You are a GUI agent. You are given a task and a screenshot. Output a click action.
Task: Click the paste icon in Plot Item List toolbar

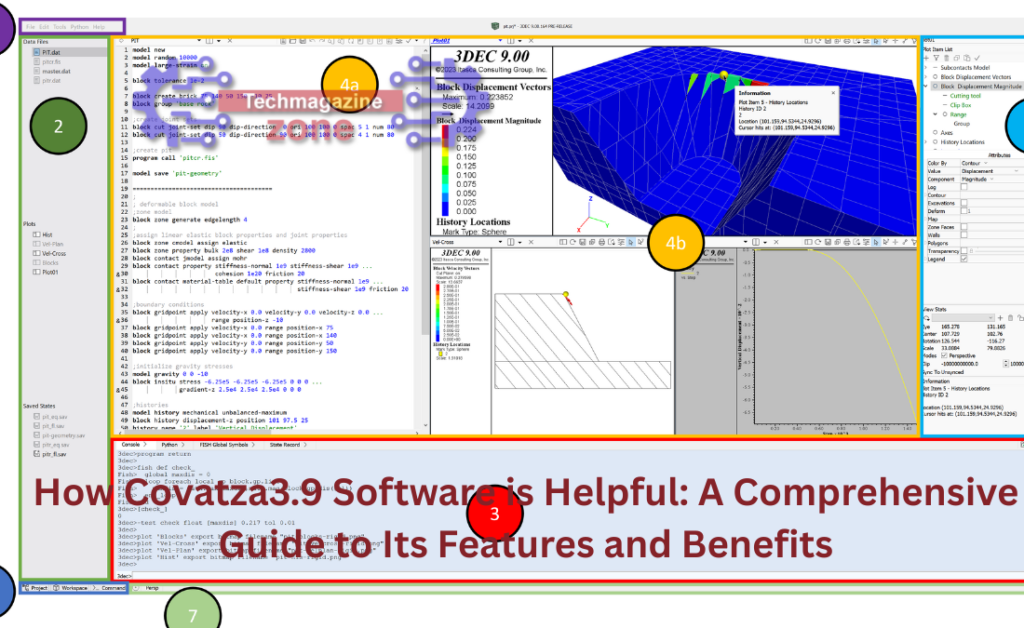pyautogui.click(x=967, y=58)
